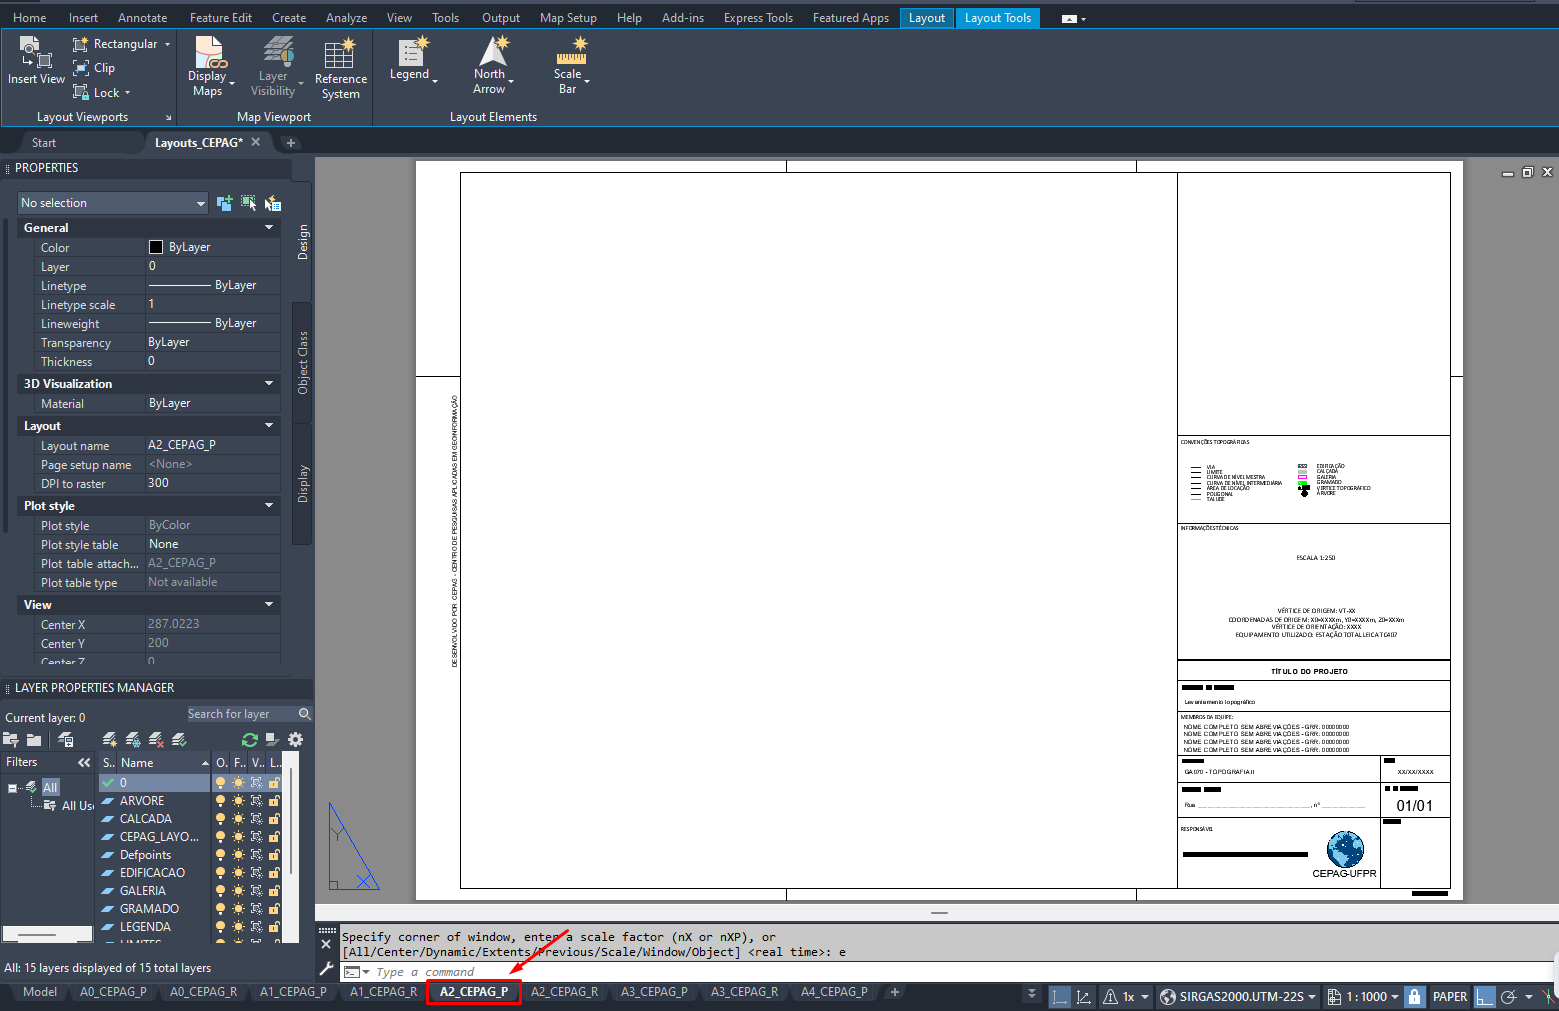Click the Search for layer field
This screenshot has width=1559, height=1011.
[240, 714]
